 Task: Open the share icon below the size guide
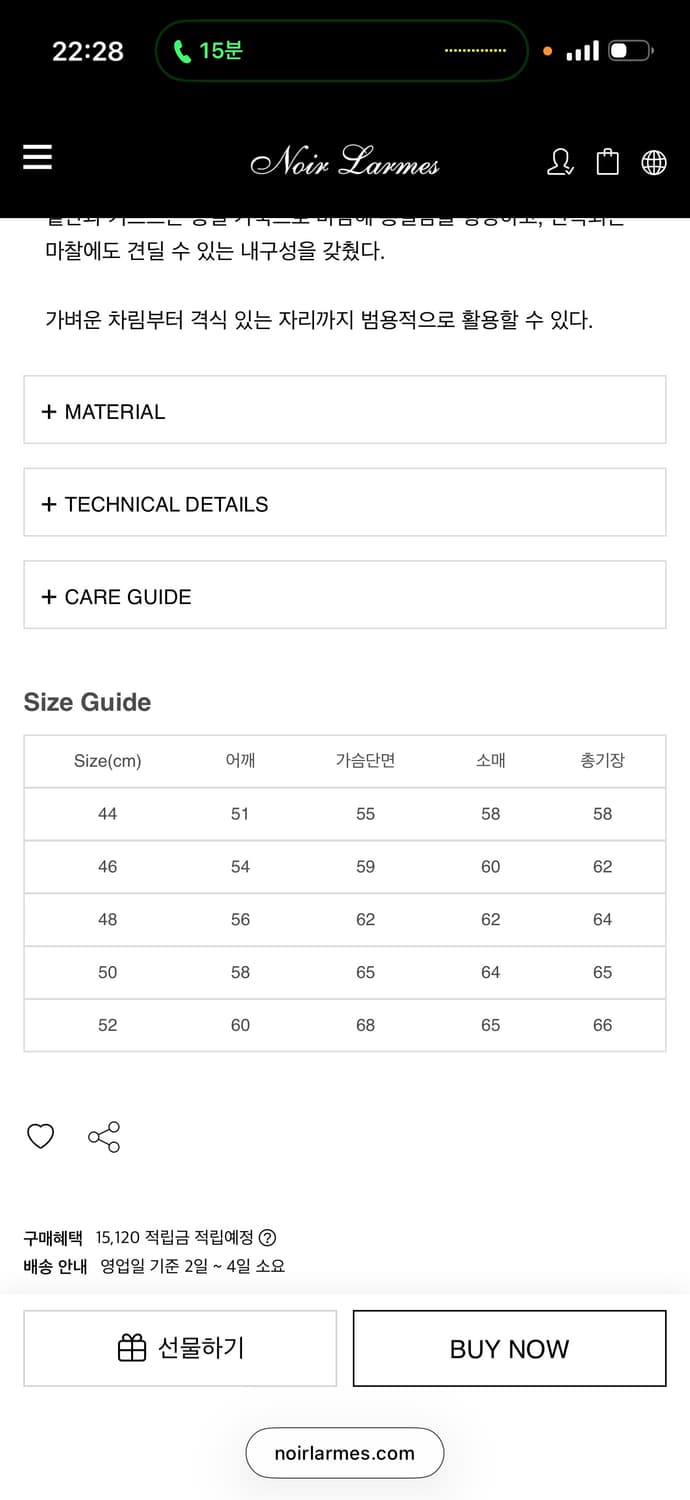(x=104, y=1136)
